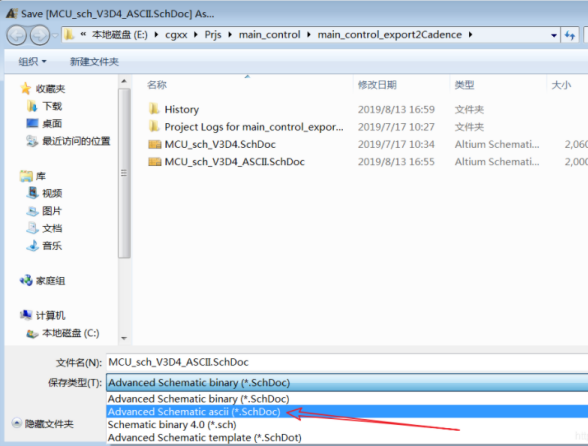588x446 pixels.
Task: Expand the address bar path dropdown arrow
Action: 554,35
